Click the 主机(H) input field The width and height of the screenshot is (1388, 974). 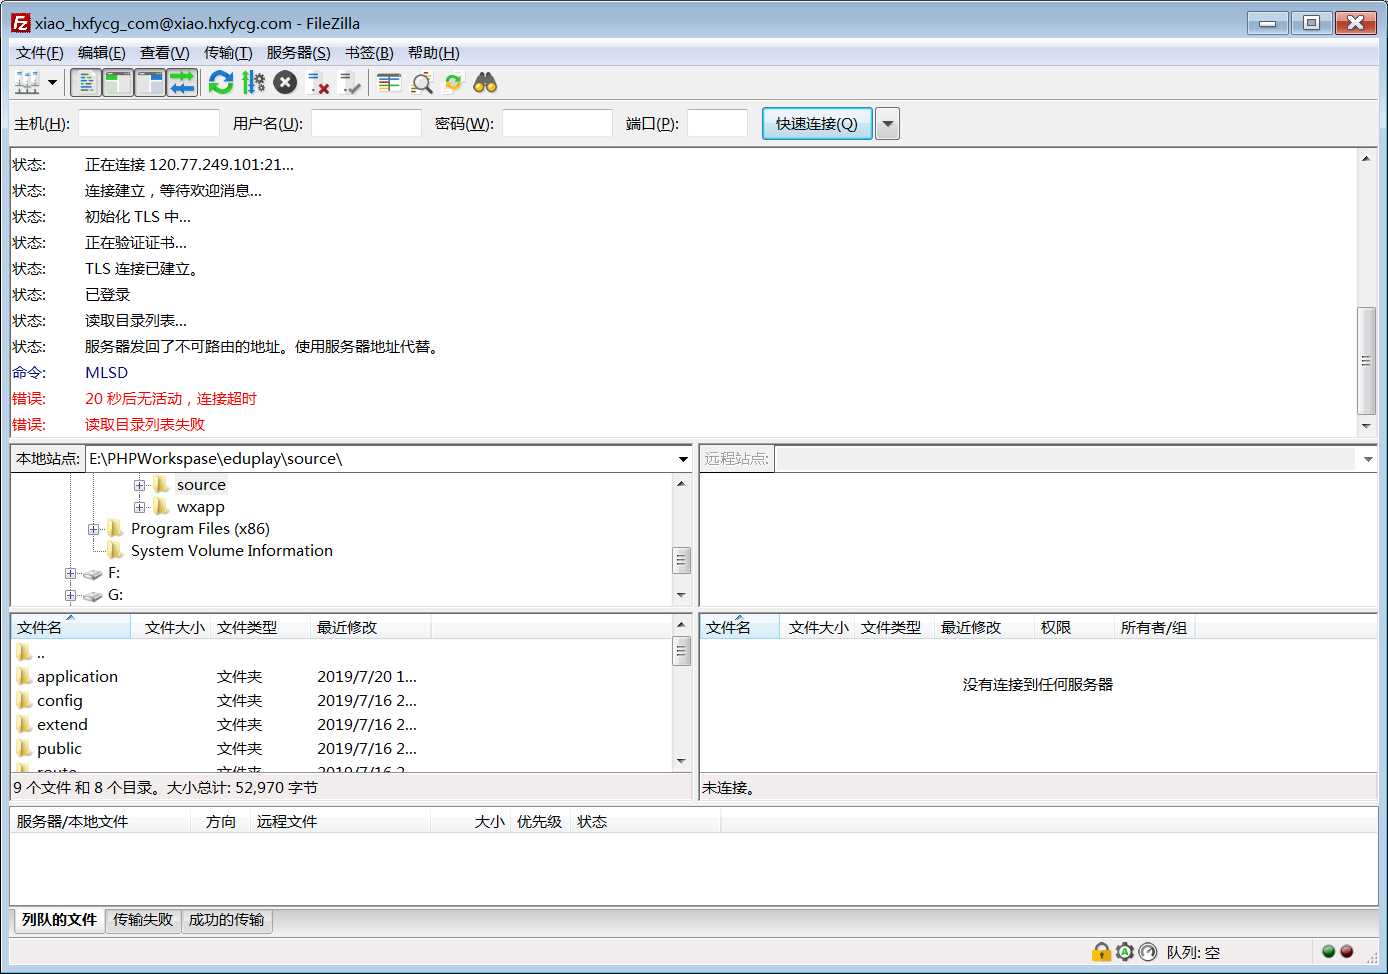pyautogui.click(x=148, y=124)
